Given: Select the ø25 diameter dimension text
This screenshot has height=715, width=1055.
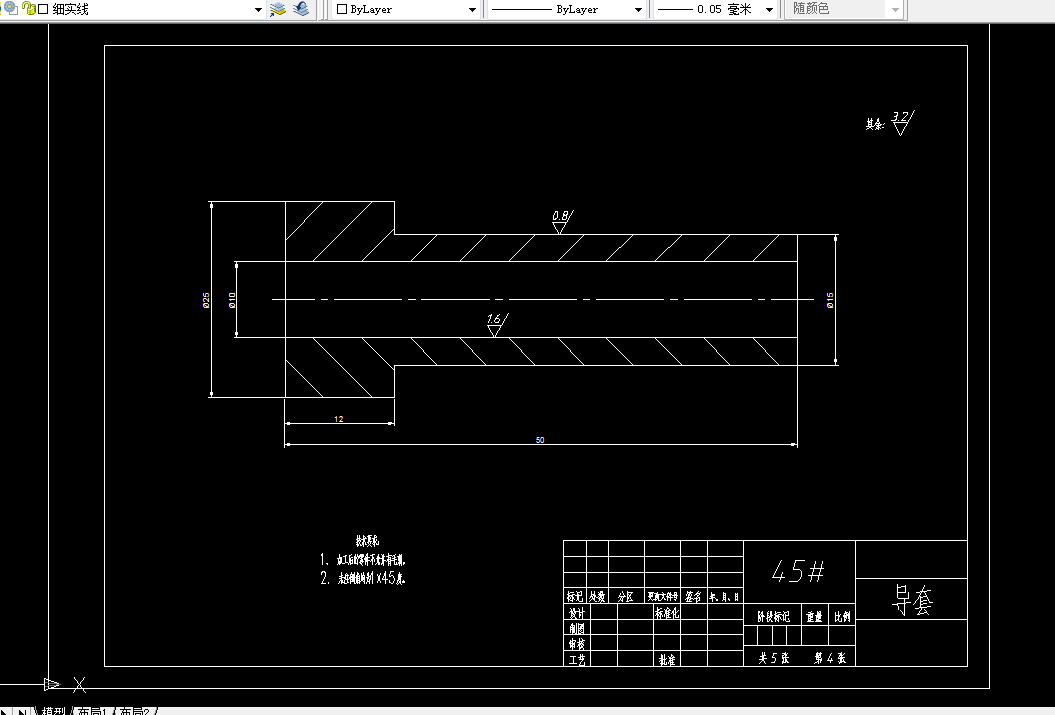Looking at the screenshot, I should 207,300.
